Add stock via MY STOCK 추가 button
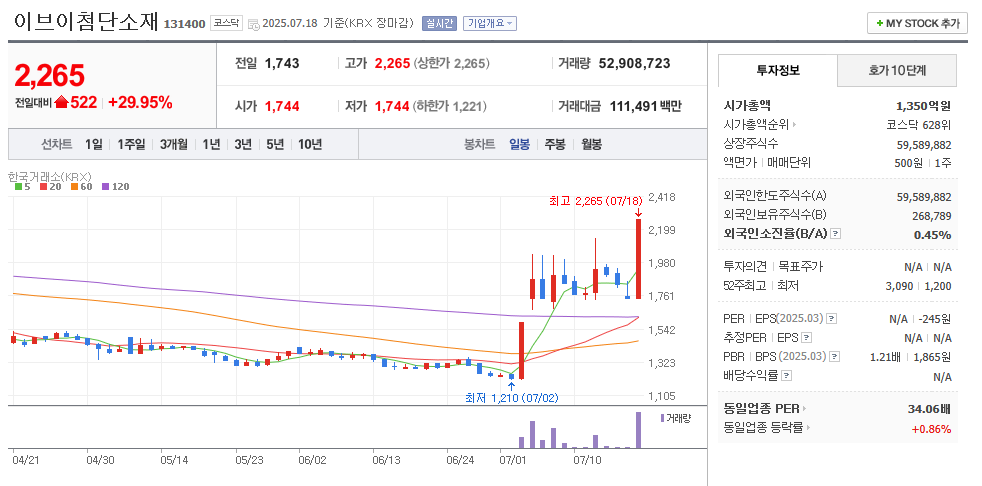Image resolution: width=982 pixels, height=486 pixels. [x=917, y=23]
